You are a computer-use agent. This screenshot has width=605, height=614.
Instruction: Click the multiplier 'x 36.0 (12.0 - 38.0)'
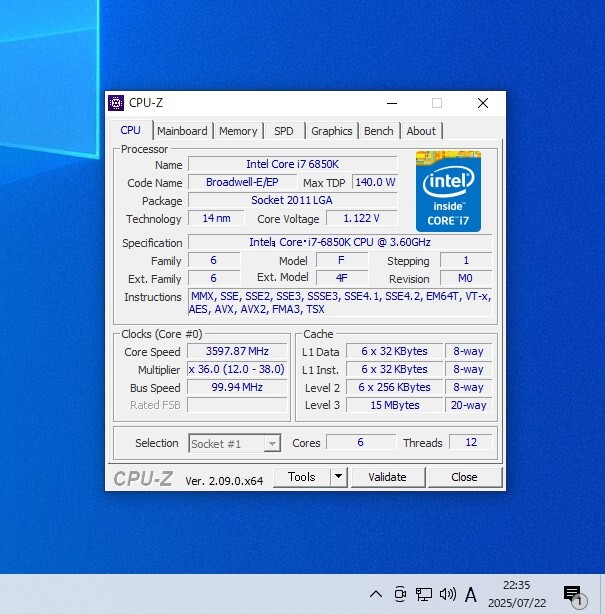[x=237, y=369]
